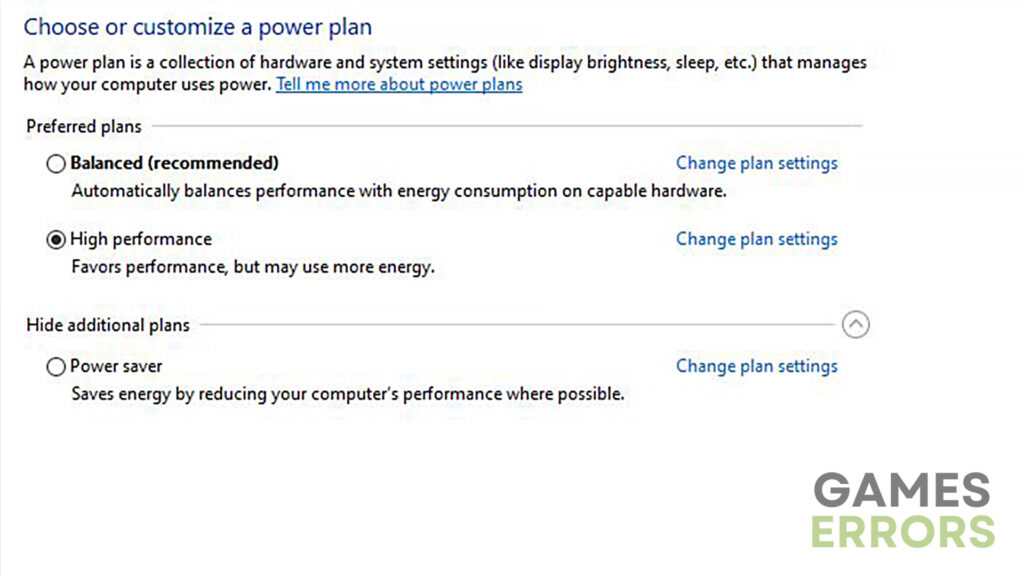Screen dimensions: 1024x576
Task: Click the Saves energy description text
Action: (348, 394)
